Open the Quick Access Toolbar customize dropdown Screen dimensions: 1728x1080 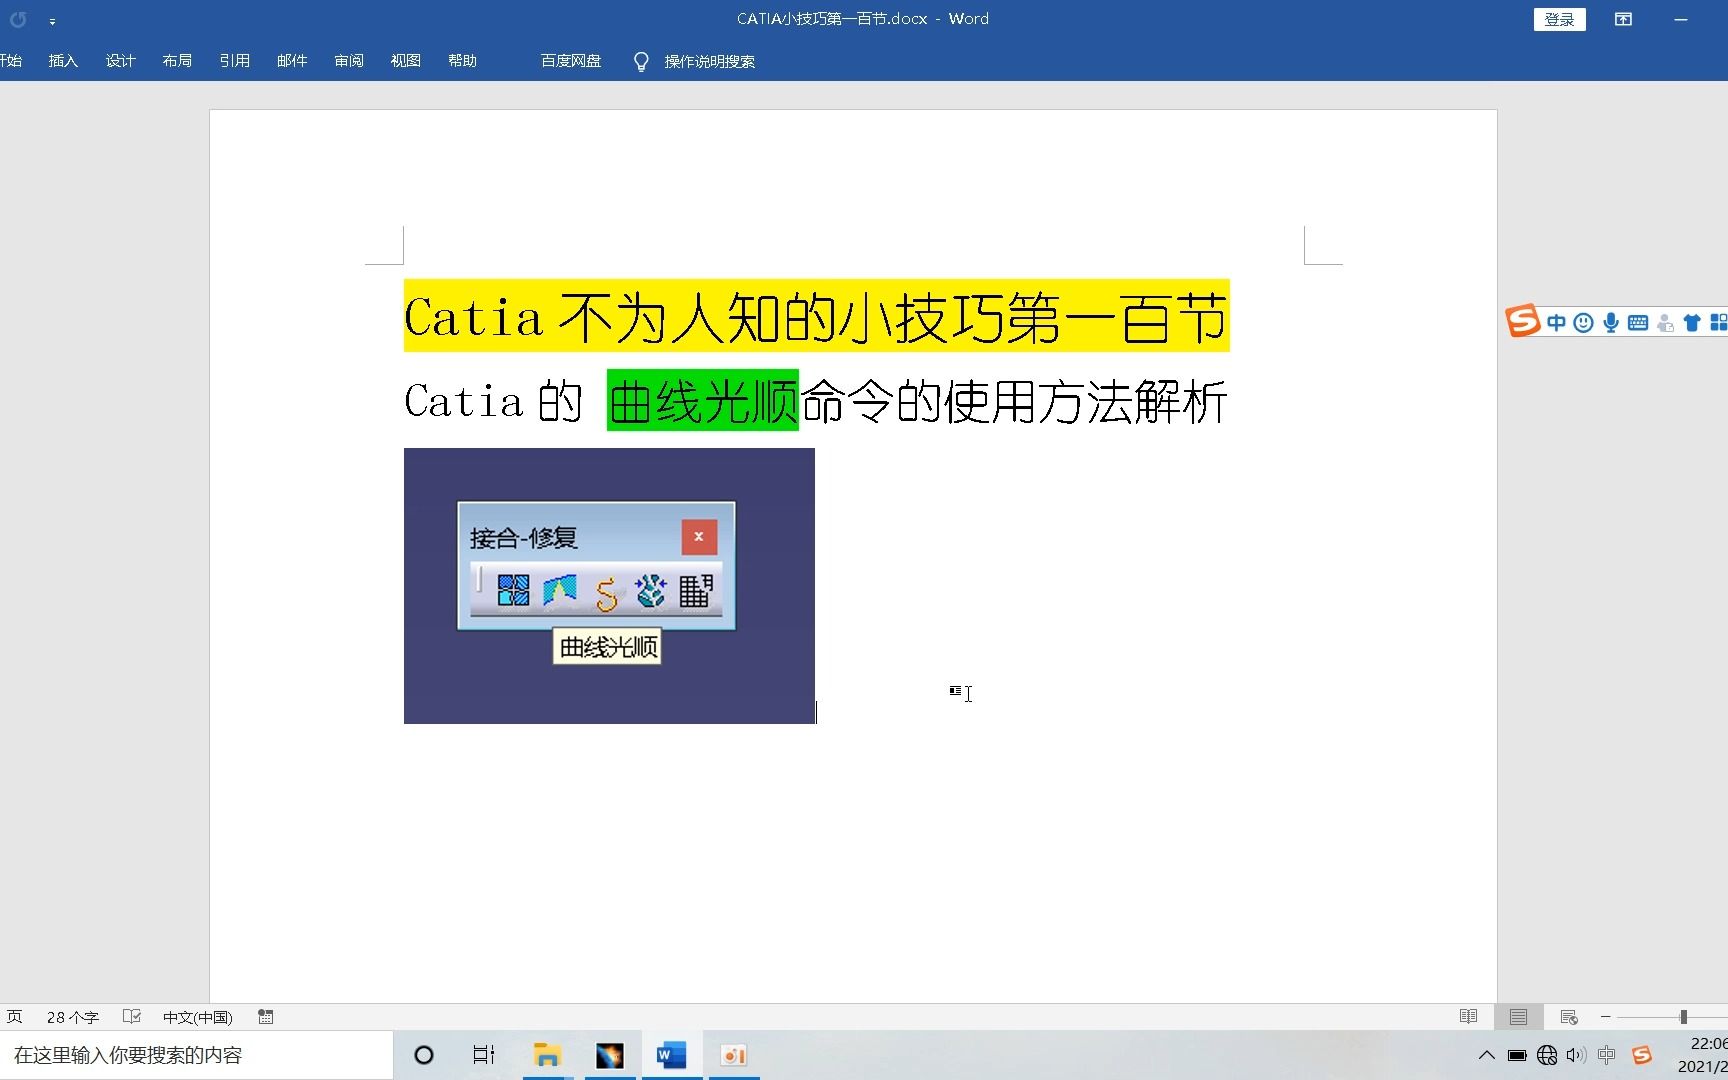pyautogui.click(x=52, y=21)
